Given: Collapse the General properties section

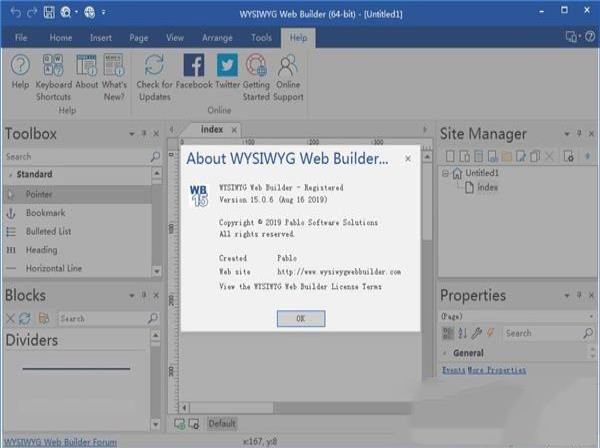Looking at the screenshot, I should point(445,353).
